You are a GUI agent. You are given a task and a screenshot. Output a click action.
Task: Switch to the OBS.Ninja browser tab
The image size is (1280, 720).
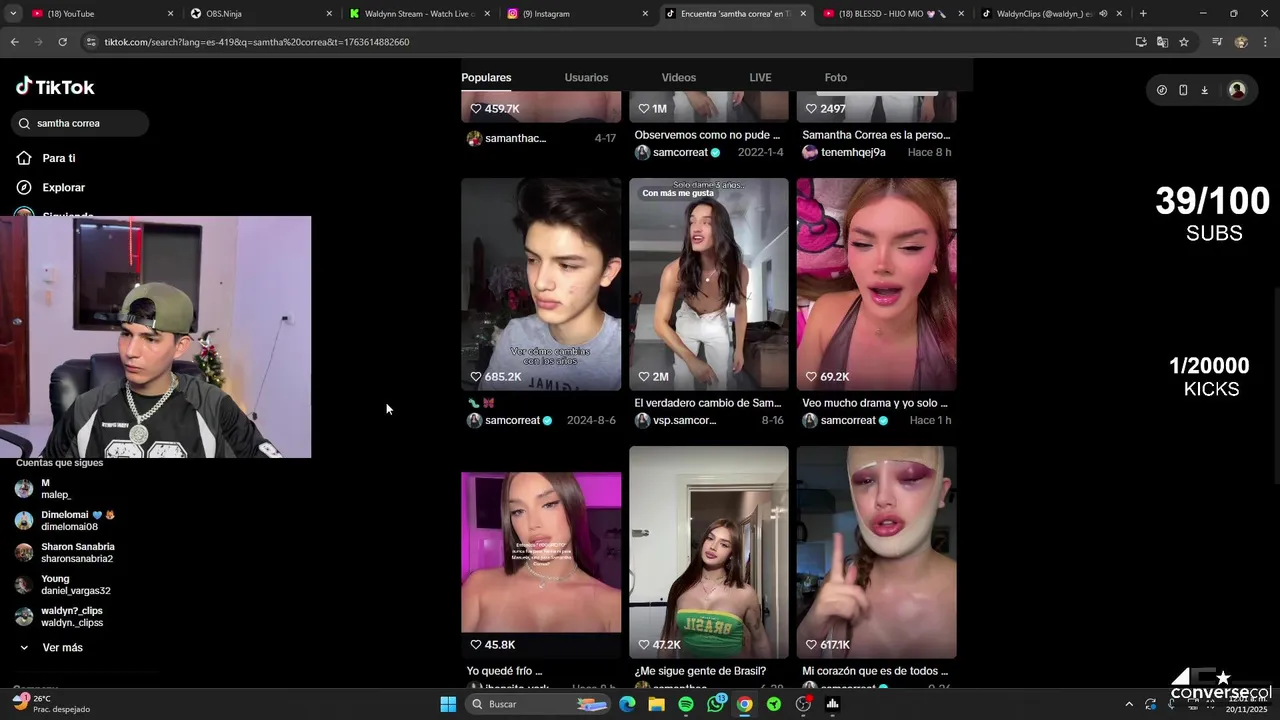tap(260, 14)
